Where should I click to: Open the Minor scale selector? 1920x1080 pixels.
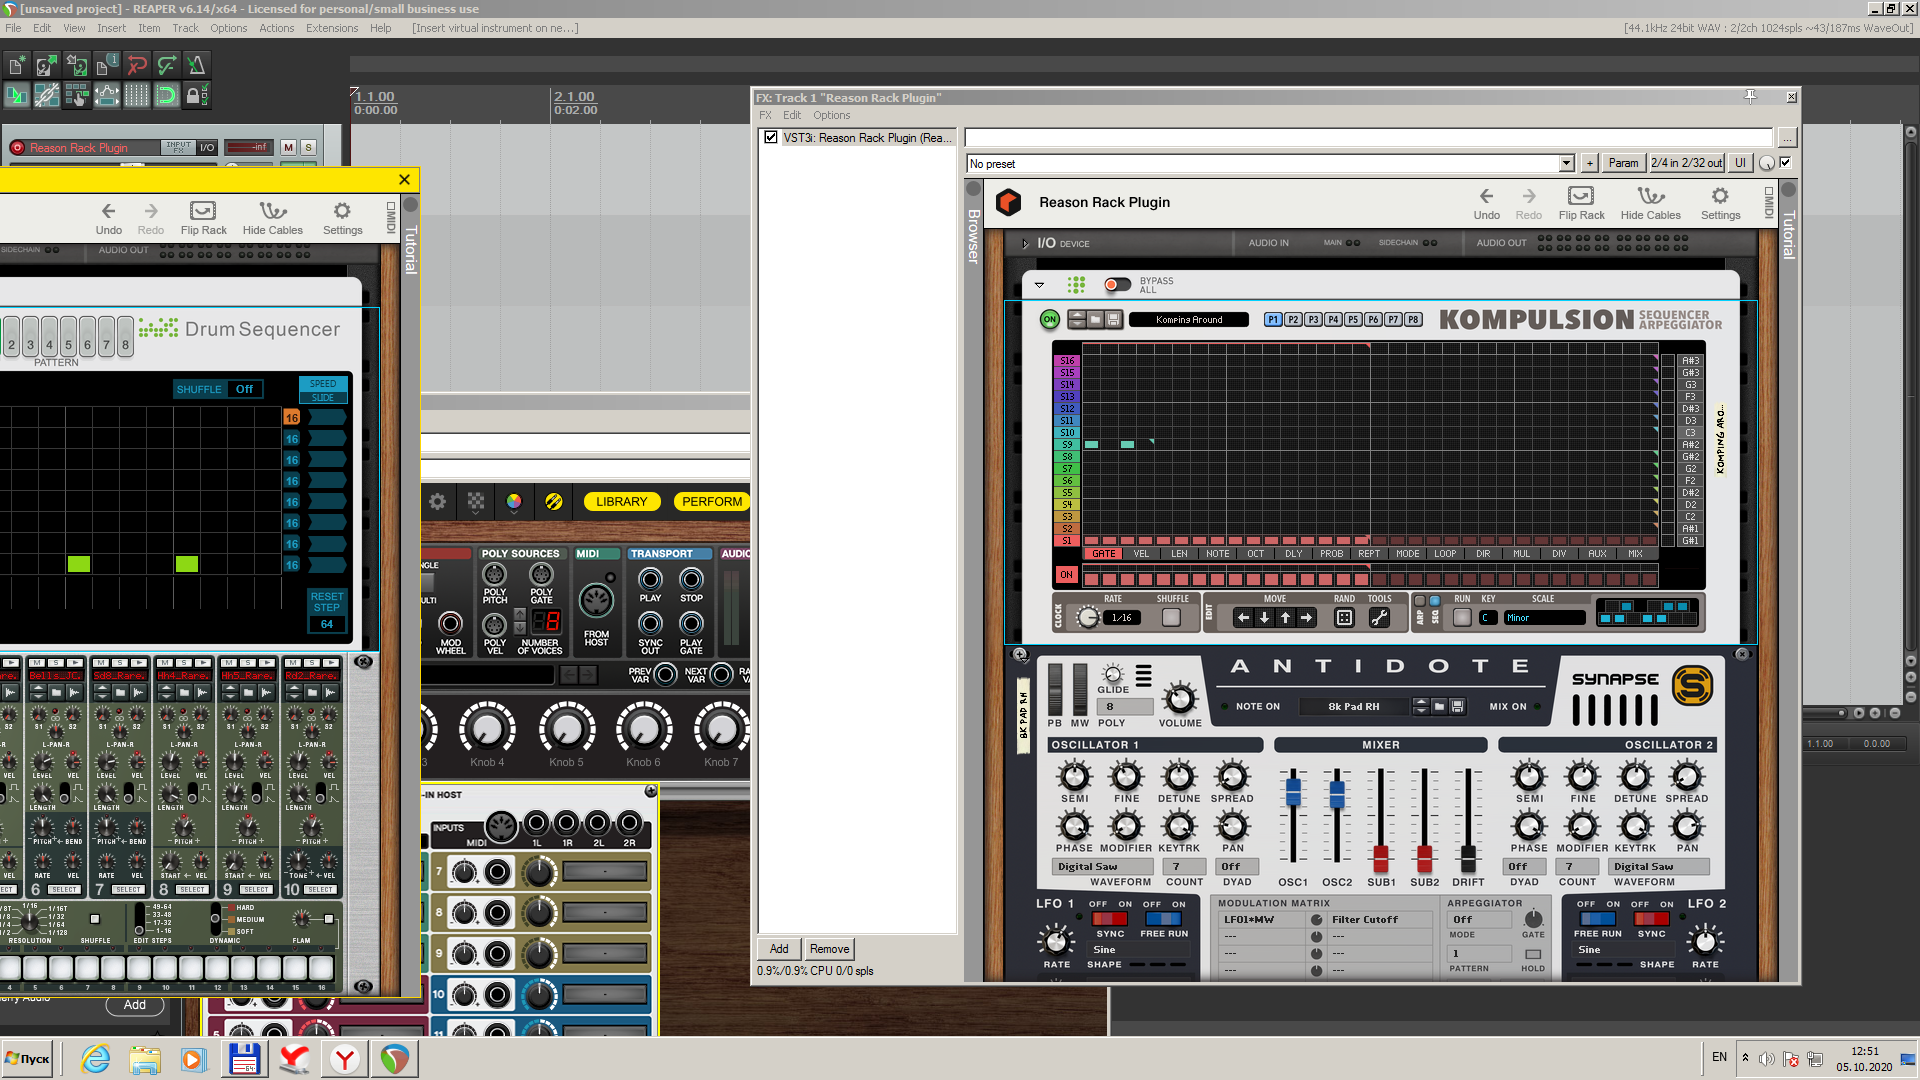click(1543, 618)
